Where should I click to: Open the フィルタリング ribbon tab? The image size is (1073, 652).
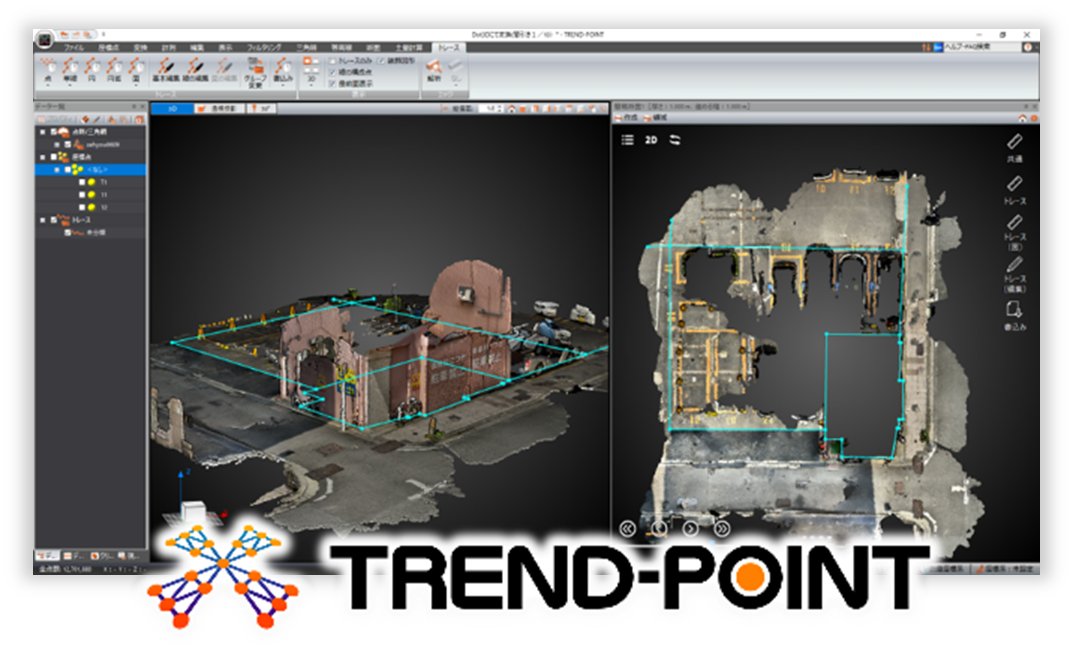coord(264,47)
